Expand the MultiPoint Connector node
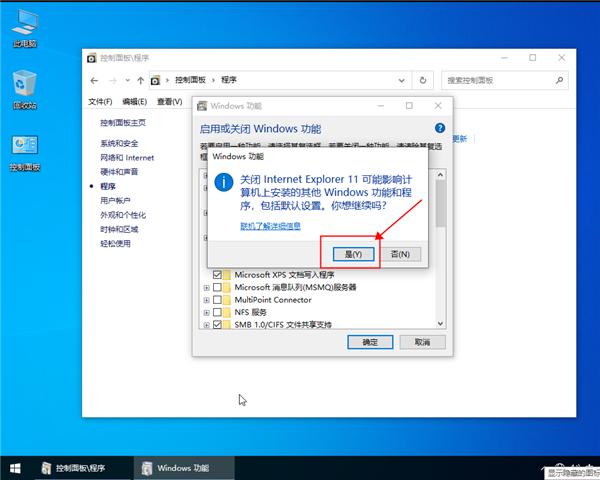This screenshot has width=600, height=480. [206, 300]
